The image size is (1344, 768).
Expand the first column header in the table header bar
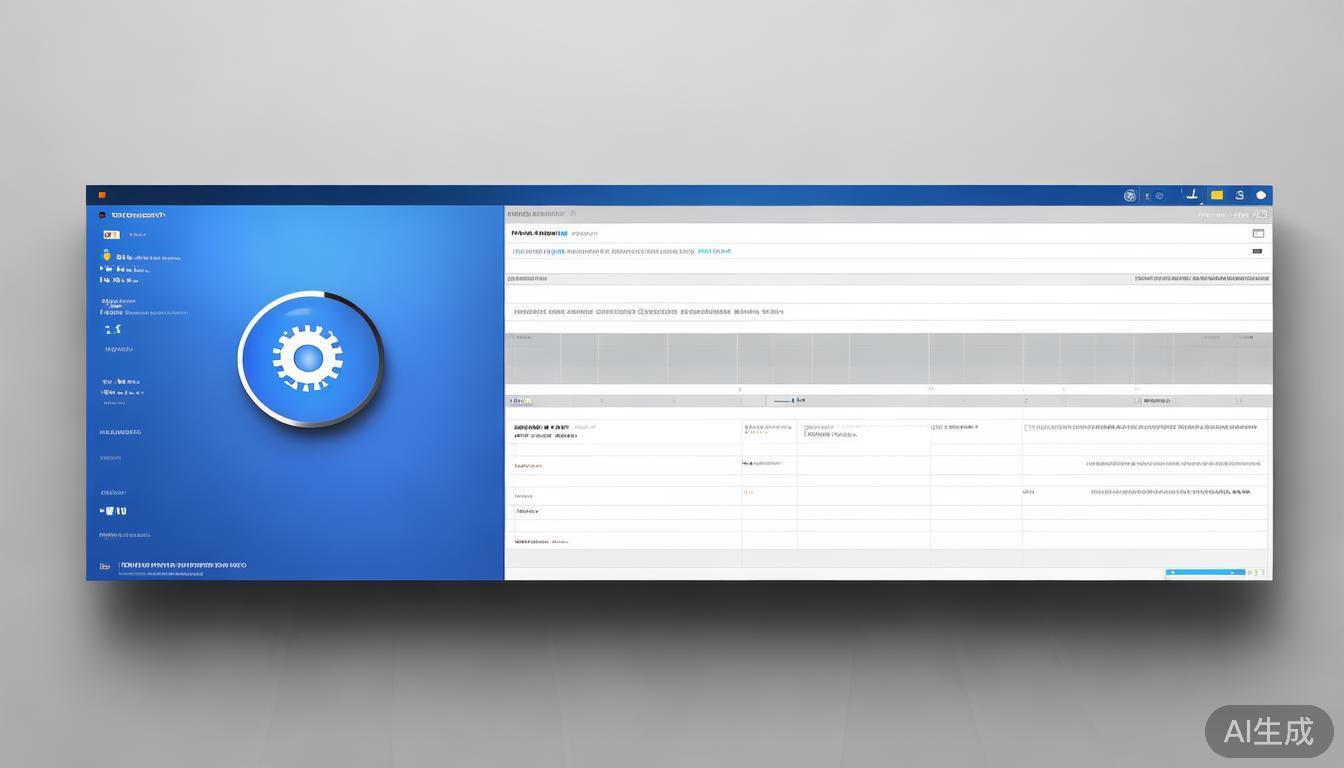(x=520, y=401)
